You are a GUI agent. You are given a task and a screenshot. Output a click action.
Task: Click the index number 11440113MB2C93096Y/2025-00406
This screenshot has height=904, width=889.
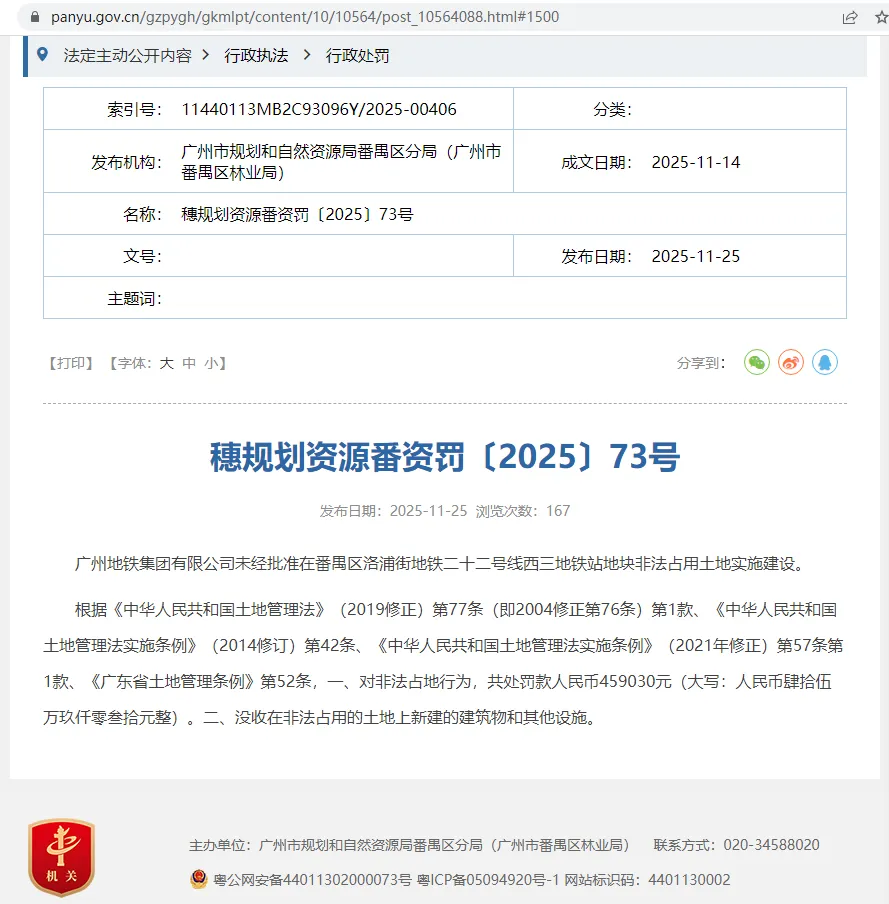point(319,109)
